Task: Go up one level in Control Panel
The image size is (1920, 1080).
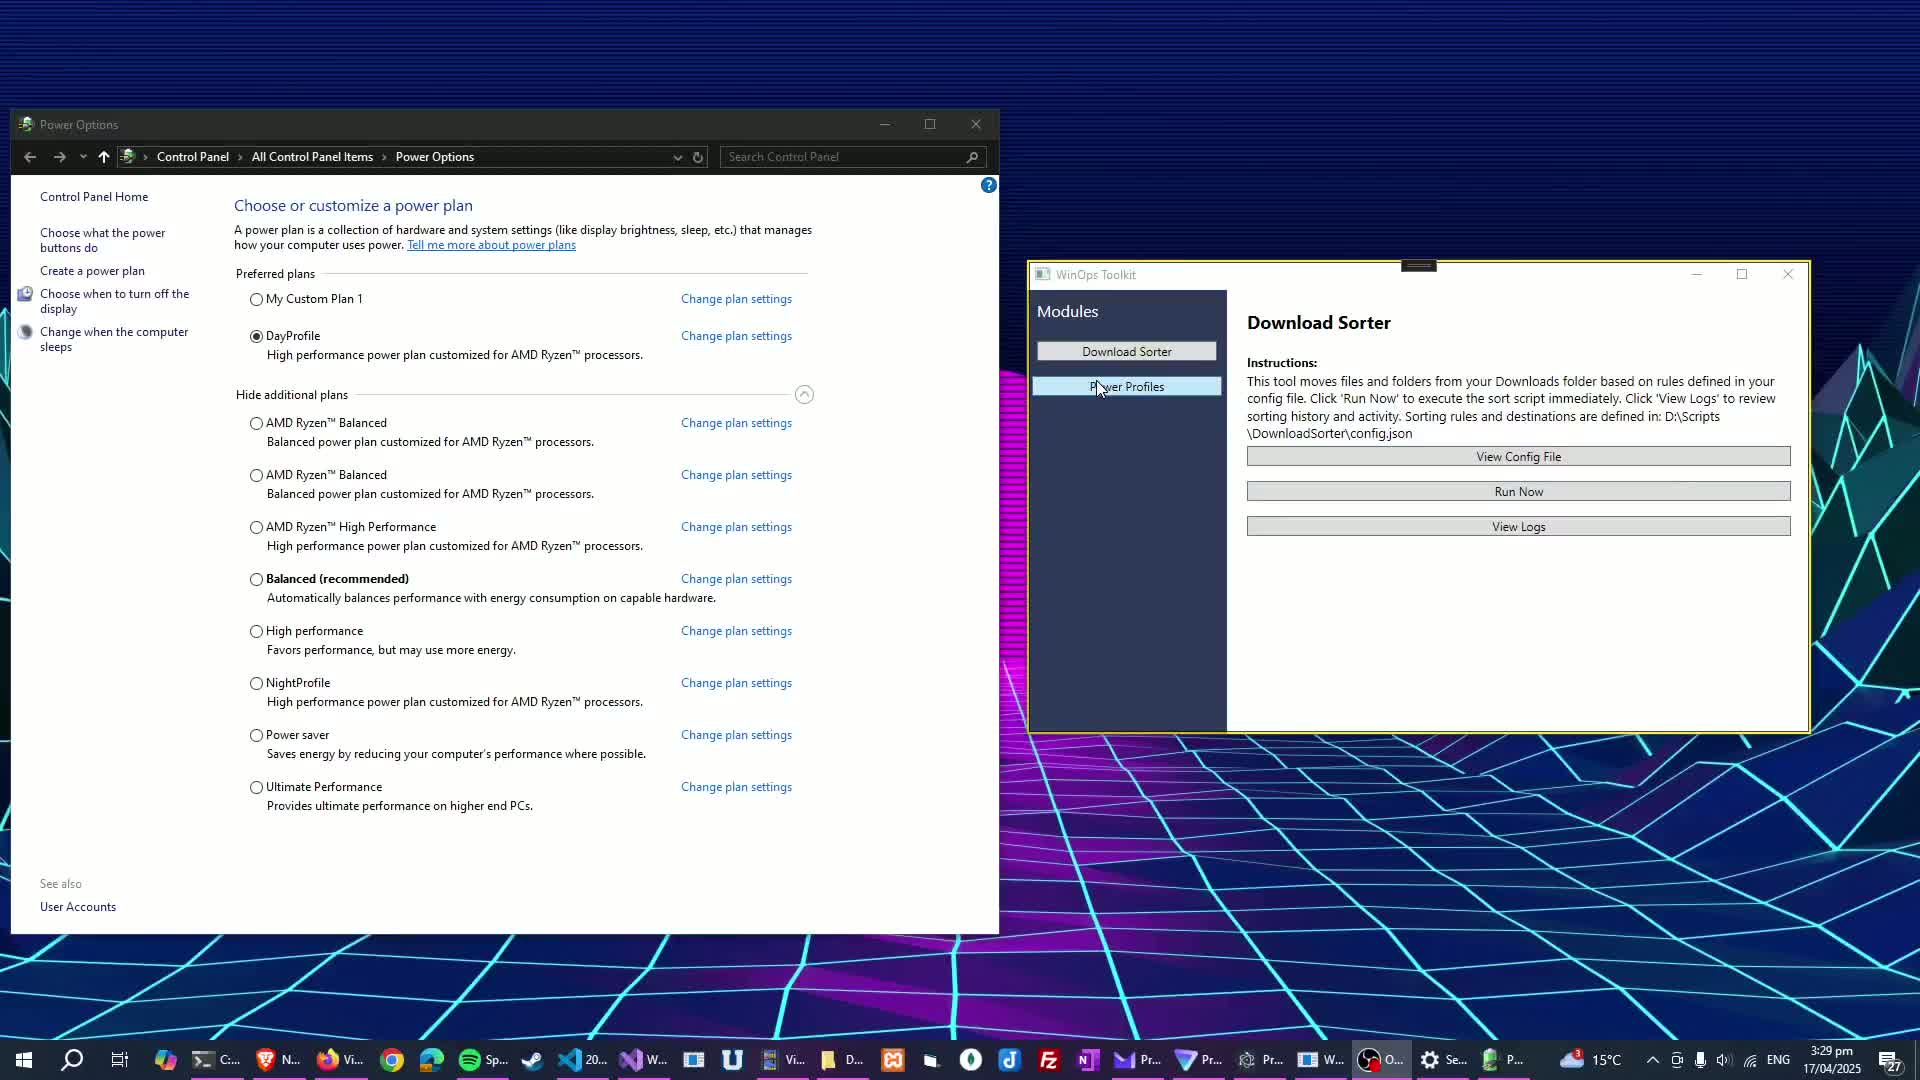Action: coord(103,157)
